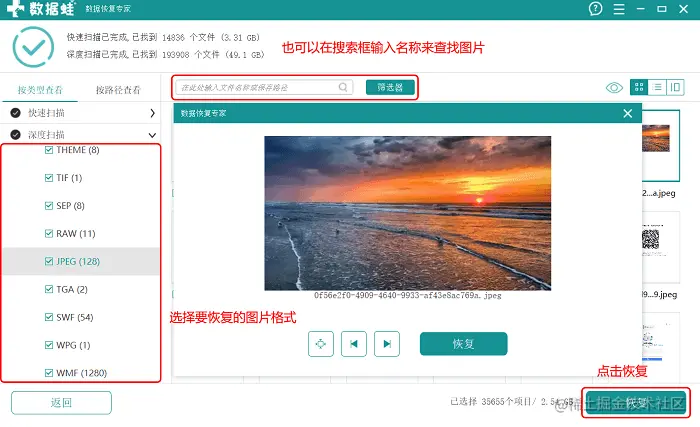This screenshot has height=427, width=700.
Task: Switch to list view
Action: coord(657,87)
